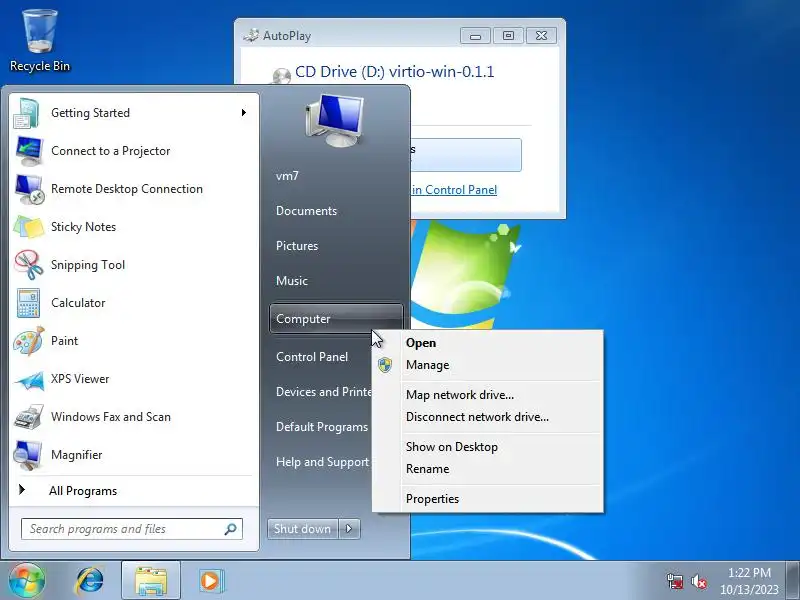
Task: Minimize the AutoPlay window
Action: [x=475, y=36]
